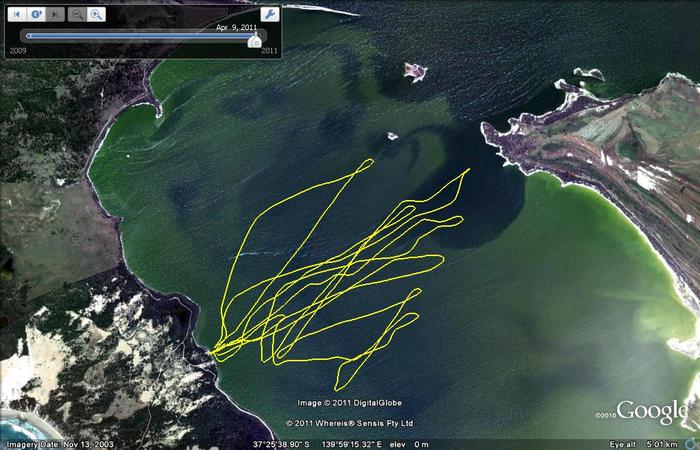Click the larger rocky island in the bay
The height and width of the screenshot is (450, 700).
[414, 71]
